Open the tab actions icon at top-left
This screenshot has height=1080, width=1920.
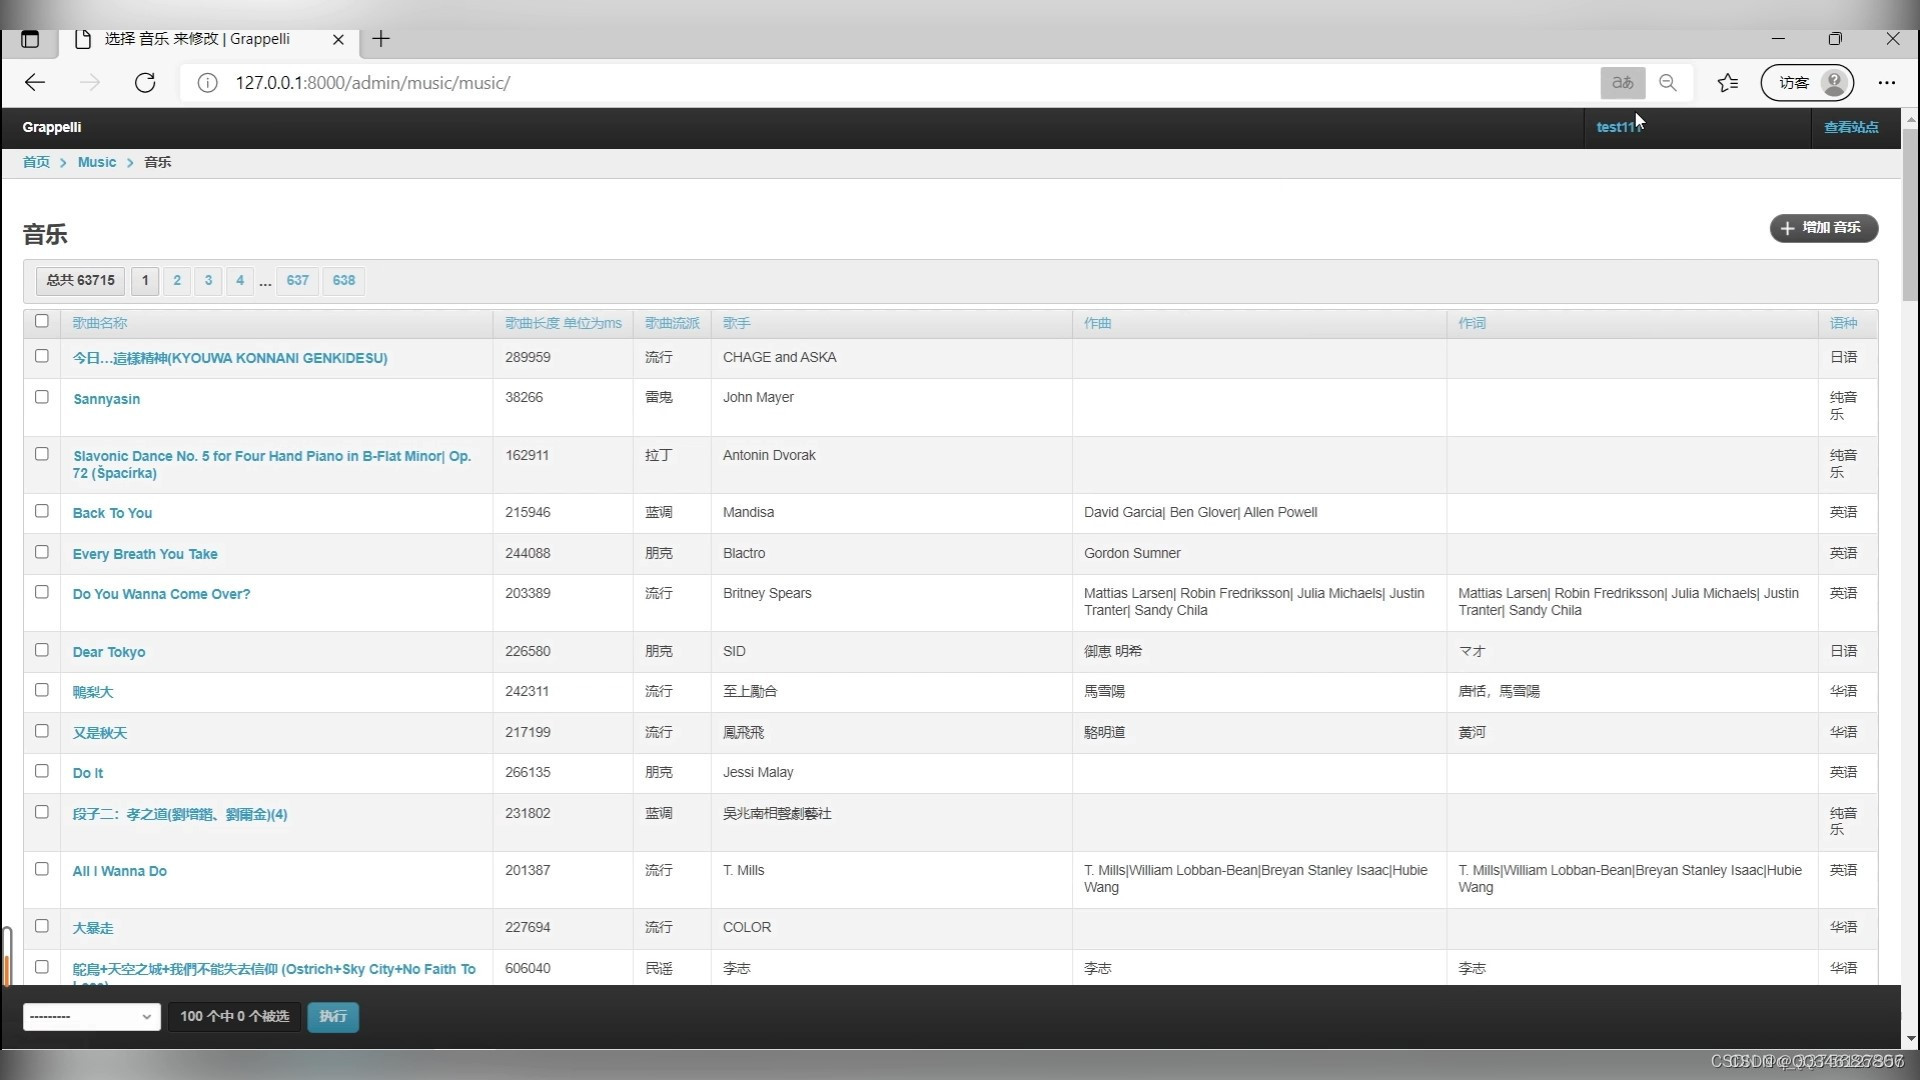pyautogui.click(x=30, y=39)
